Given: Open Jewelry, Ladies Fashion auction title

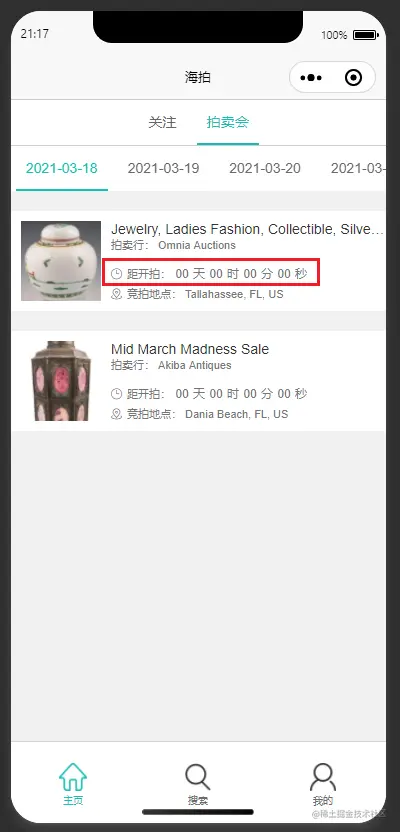Looking at the screenshot, I should (247, 229).
